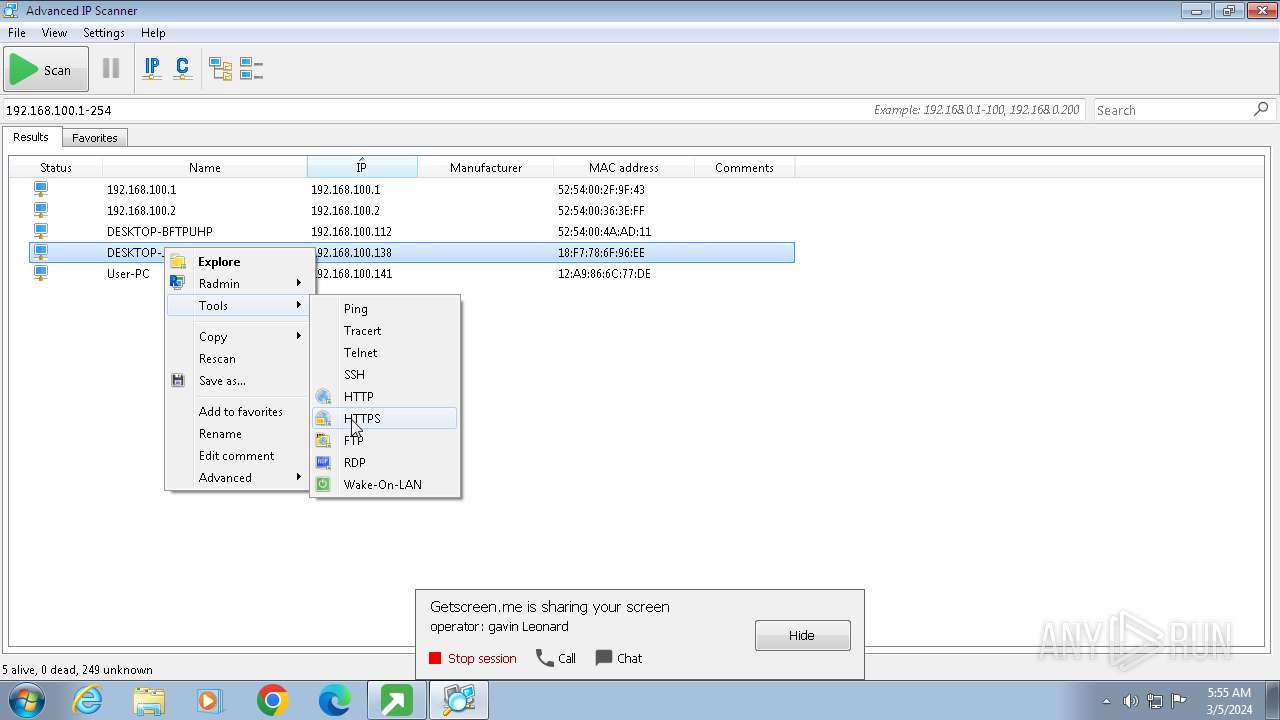Sort by the MAC address column header

point(624,168)
